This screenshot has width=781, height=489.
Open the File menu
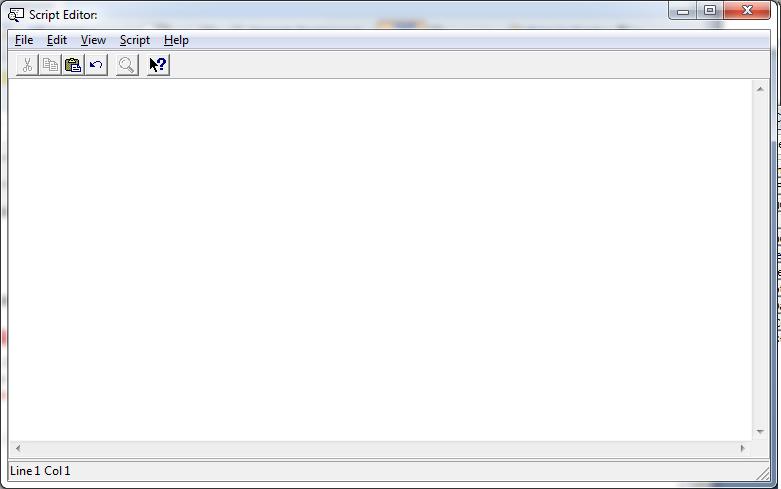tap(24, 40)
